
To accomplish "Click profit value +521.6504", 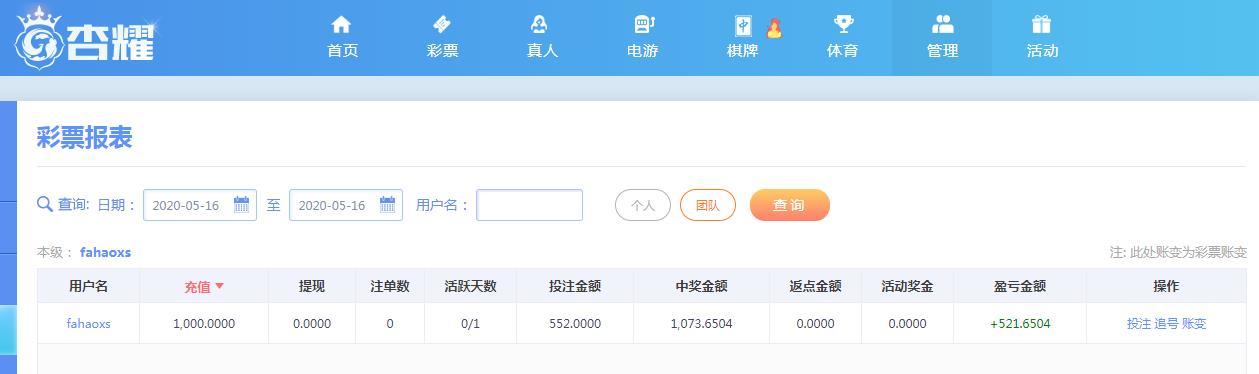I will (1020, 323).
